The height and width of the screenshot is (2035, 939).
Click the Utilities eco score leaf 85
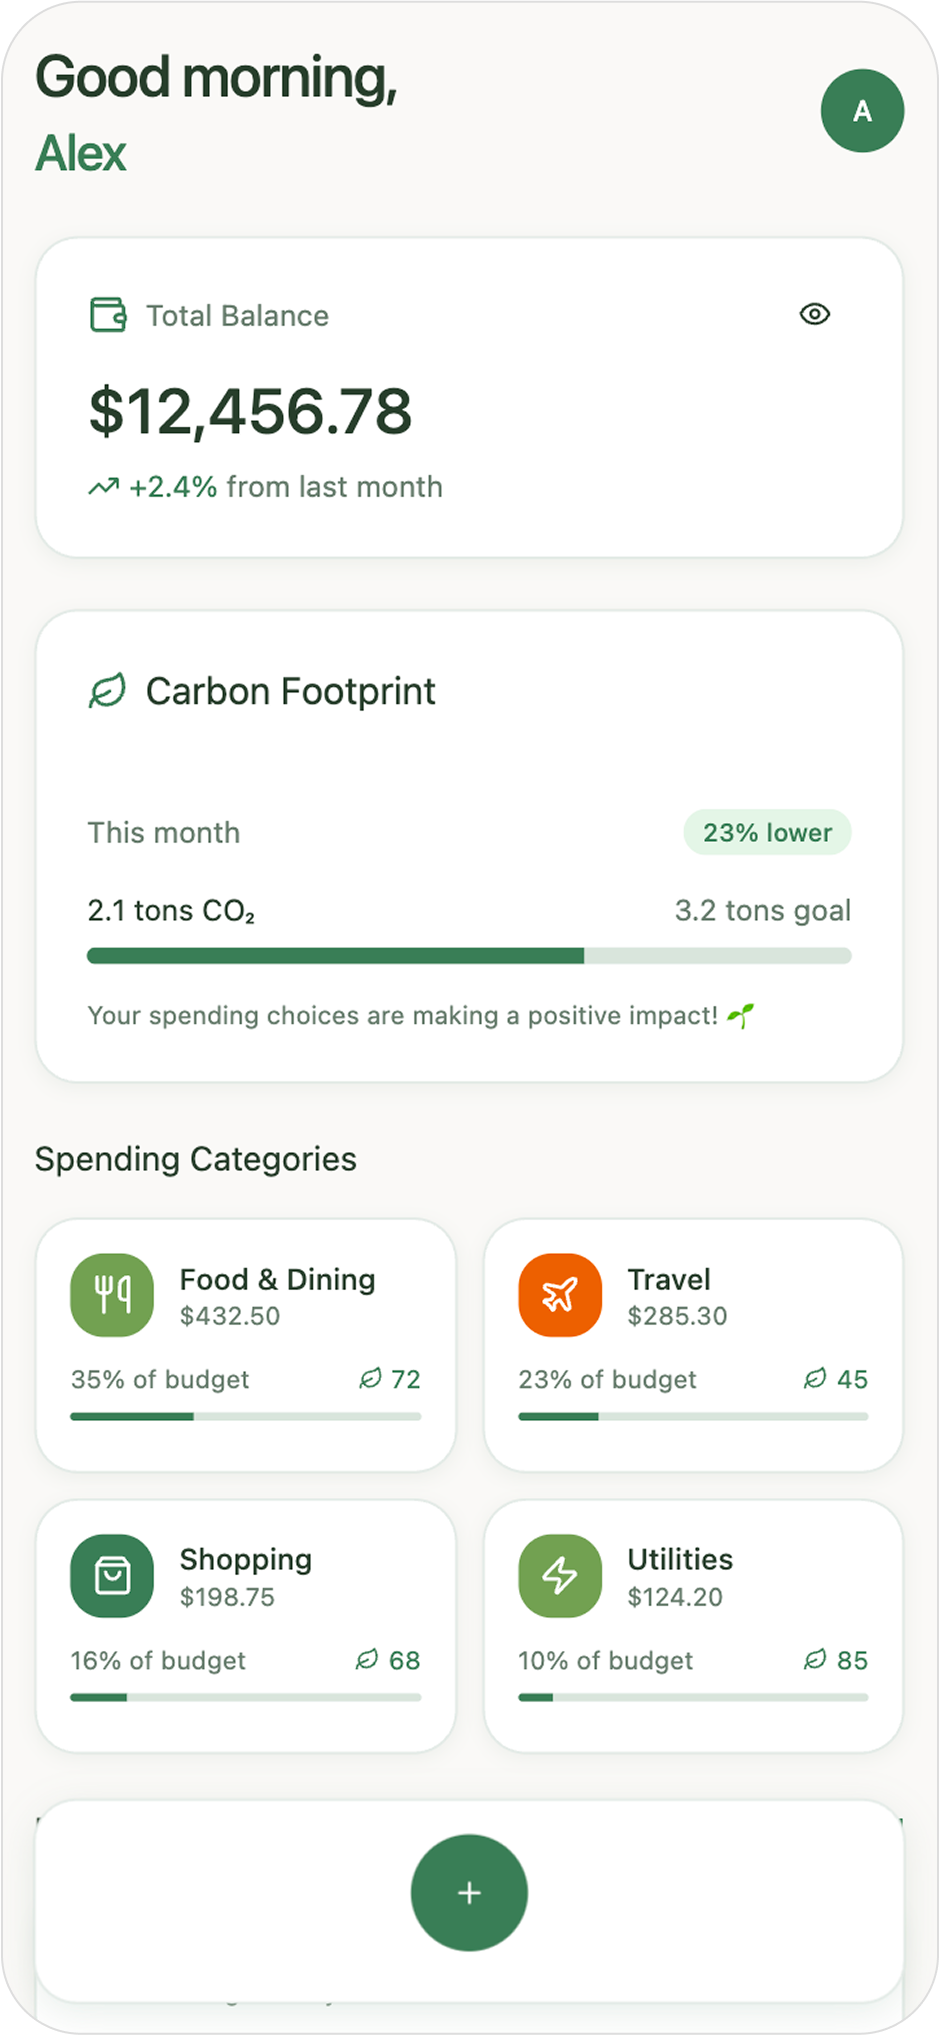coord(836,1660)
